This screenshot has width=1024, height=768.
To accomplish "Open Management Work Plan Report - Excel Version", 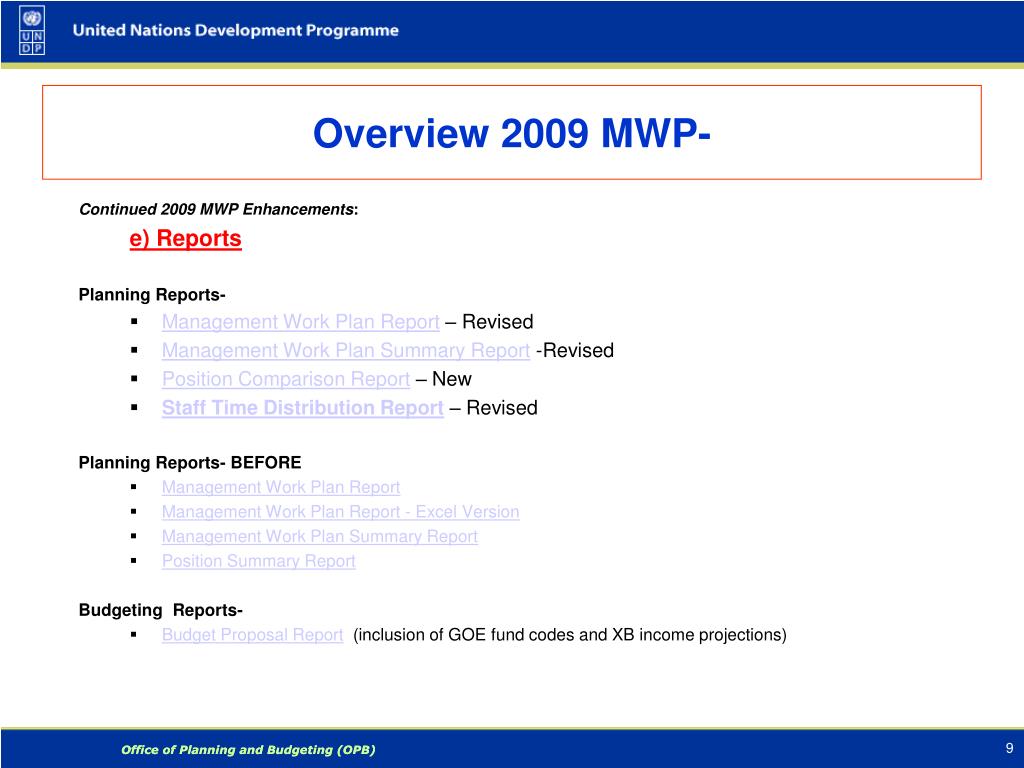I will point(340,512).
